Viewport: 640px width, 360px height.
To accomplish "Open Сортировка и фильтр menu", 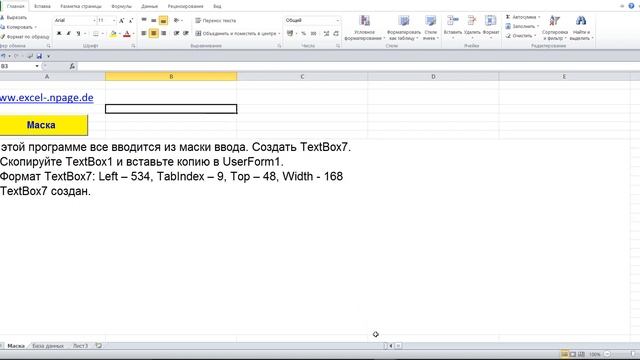I will (555, 28).
